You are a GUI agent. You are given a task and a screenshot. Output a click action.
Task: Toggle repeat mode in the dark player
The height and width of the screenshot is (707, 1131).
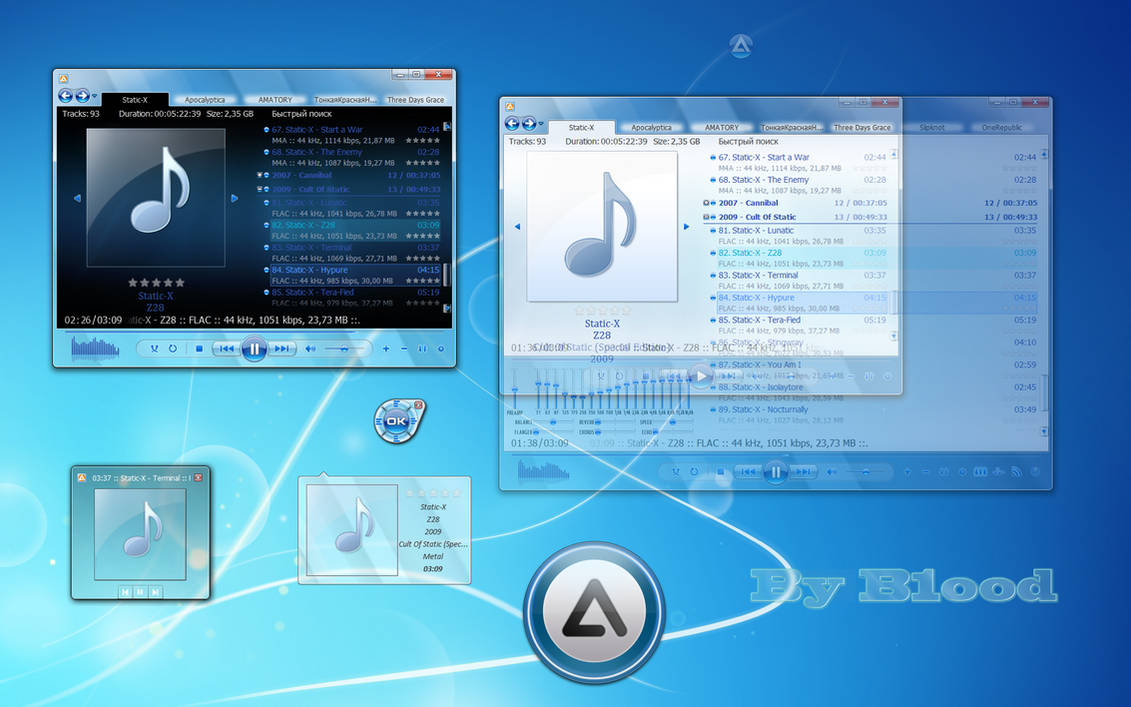click(172, 348)
